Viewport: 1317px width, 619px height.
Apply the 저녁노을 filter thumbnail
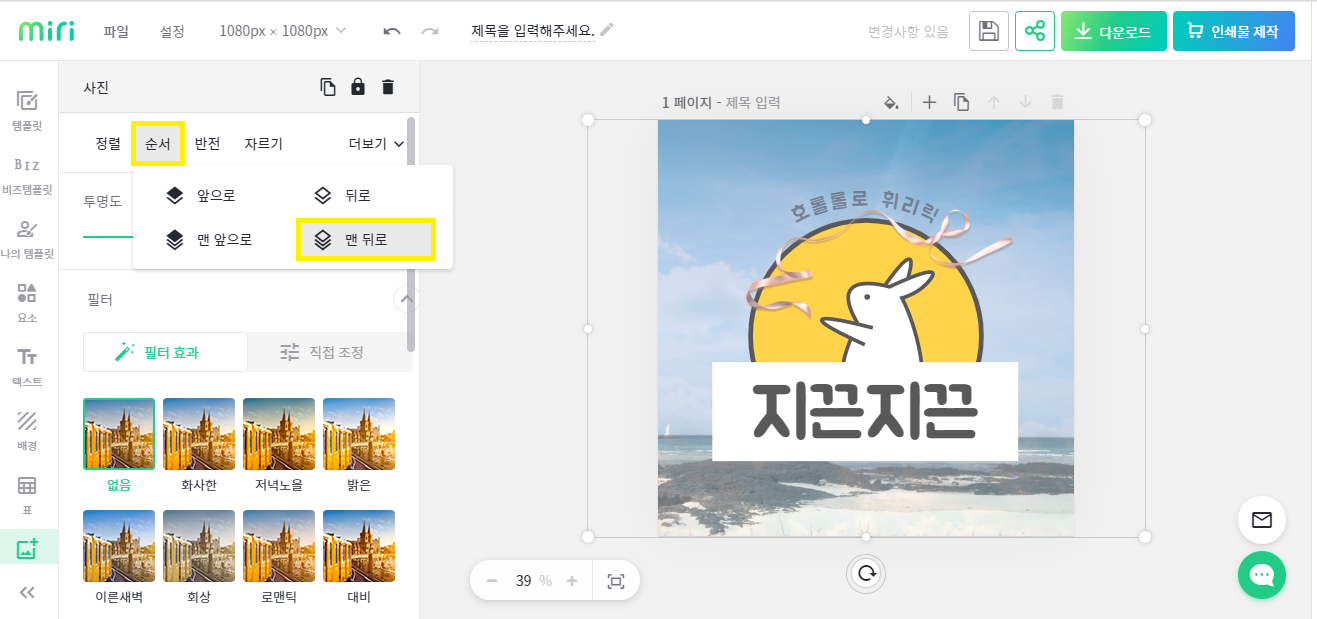pos(279,434)
